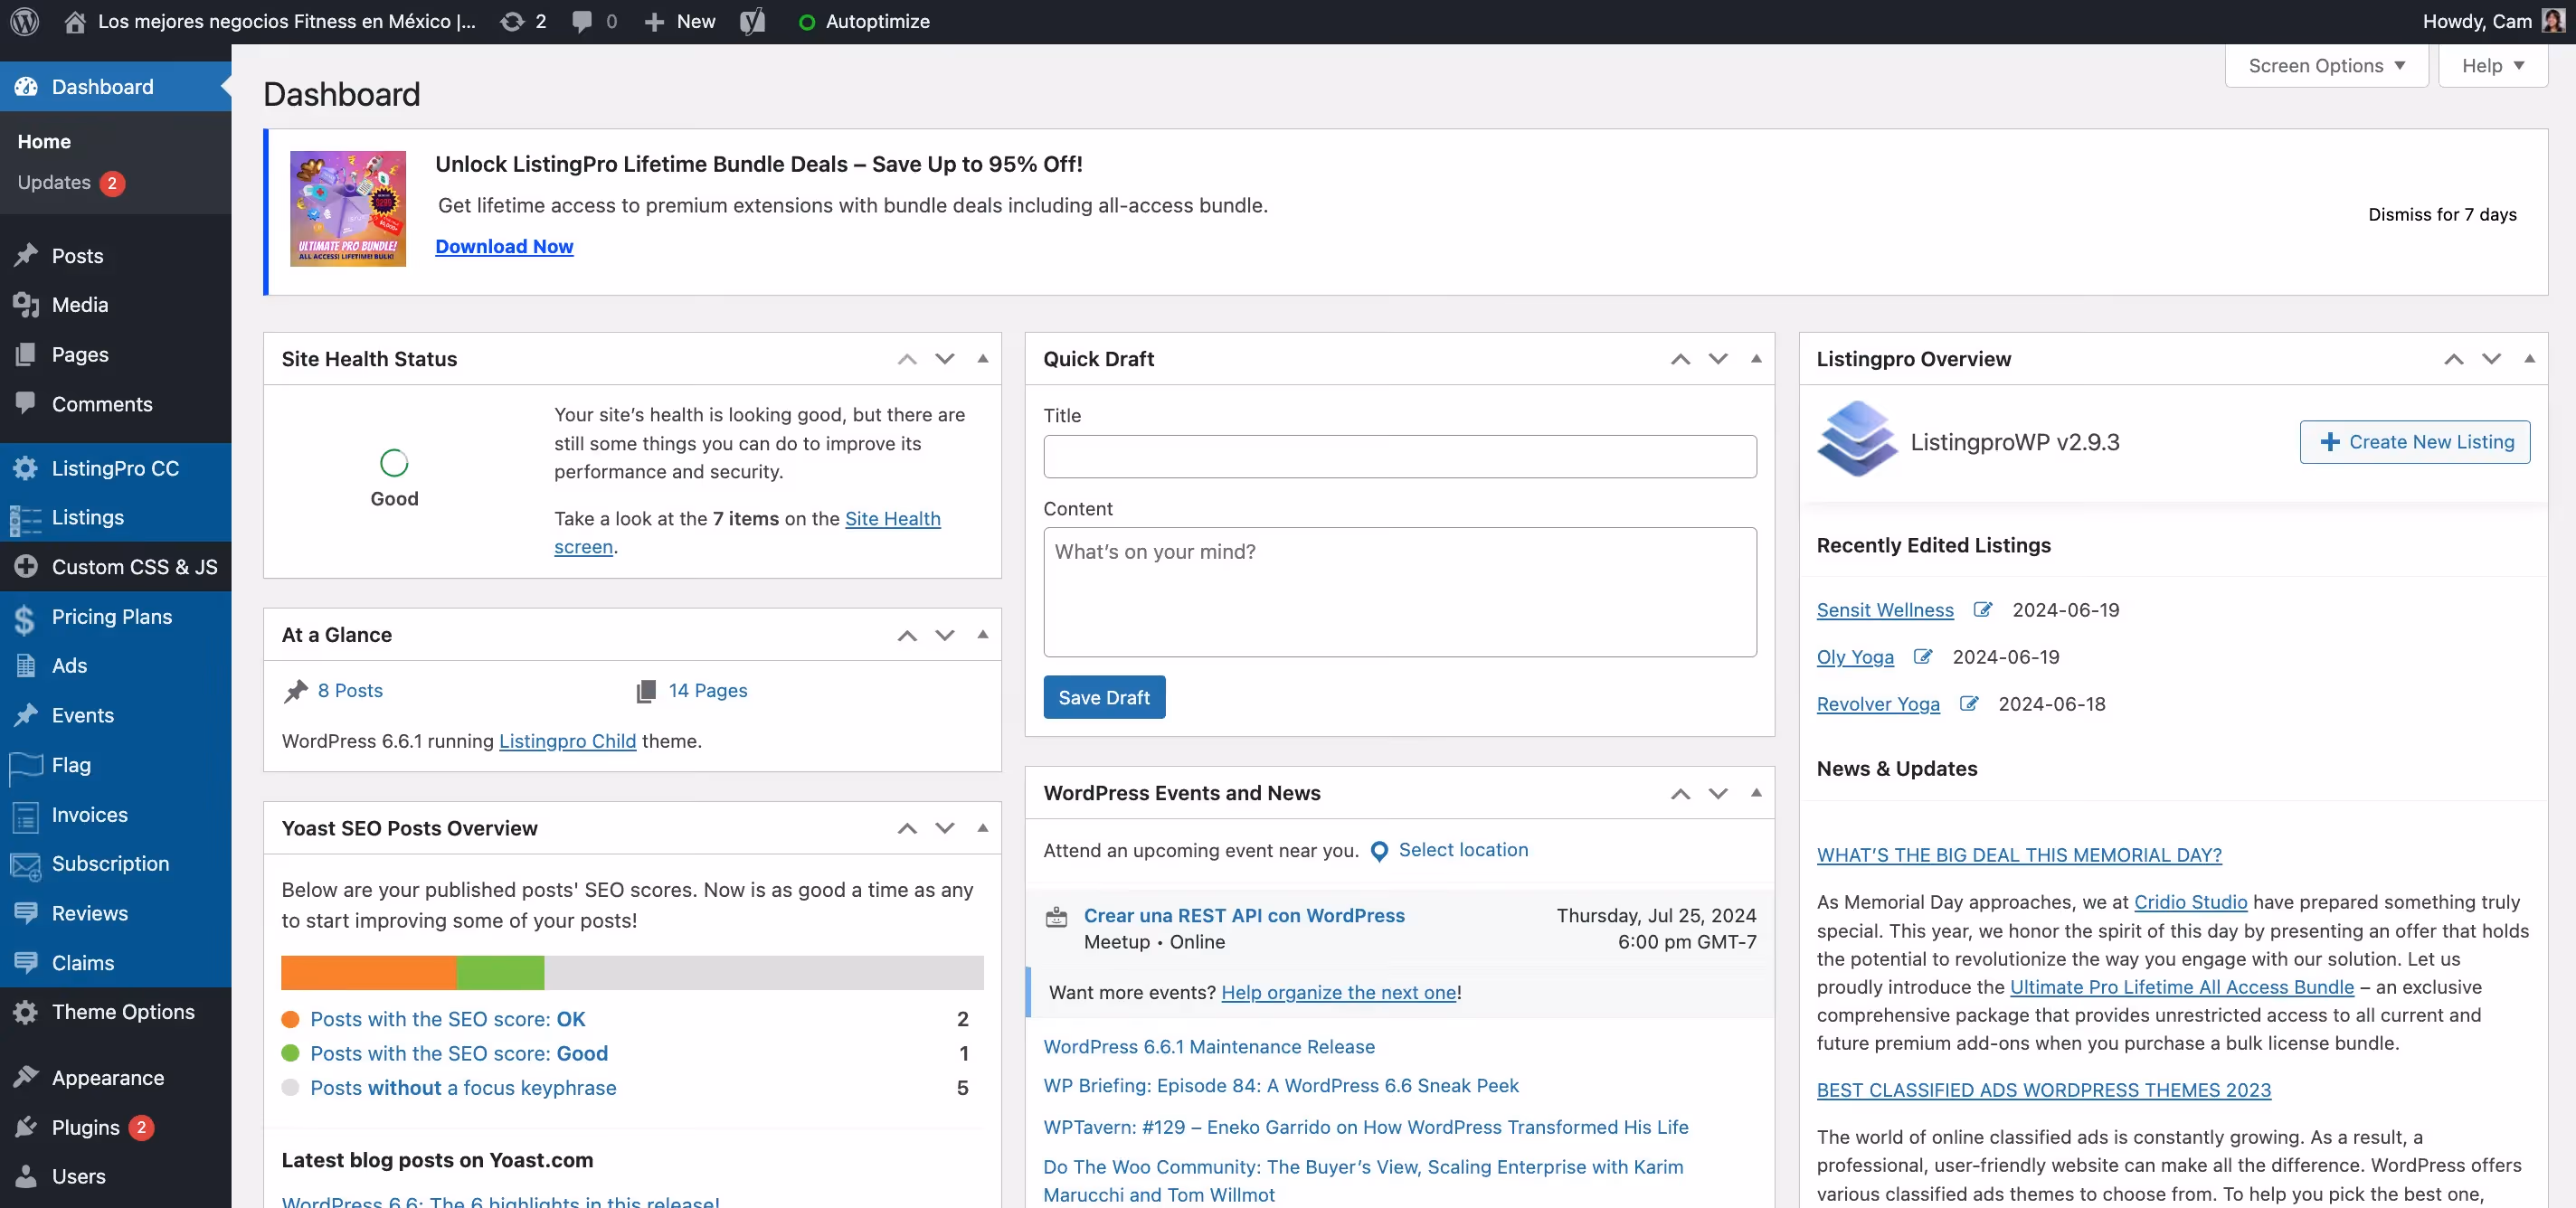Click the Pages icon in sidebar
2576x1208 pixels.
click(x=26, y=354)
